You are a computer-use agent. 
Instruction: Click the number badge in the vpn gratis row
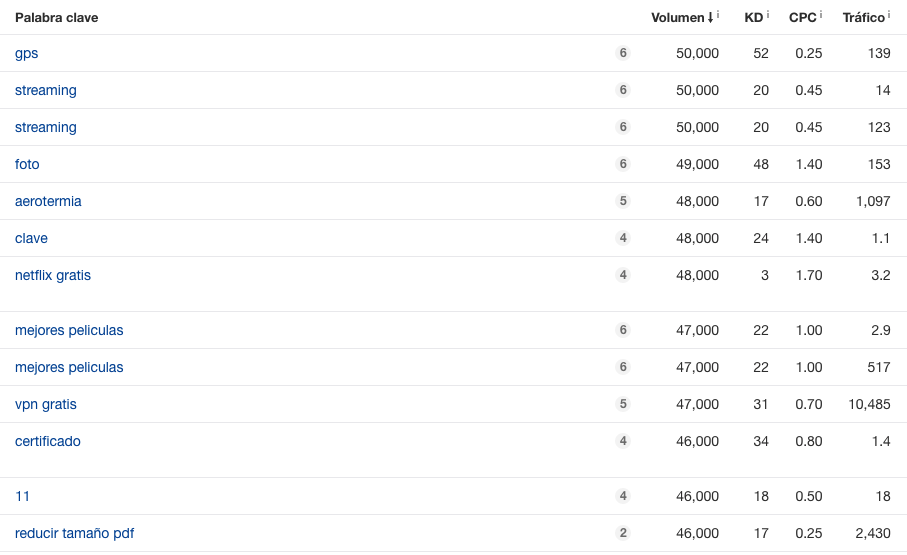[x=623, y=404]
